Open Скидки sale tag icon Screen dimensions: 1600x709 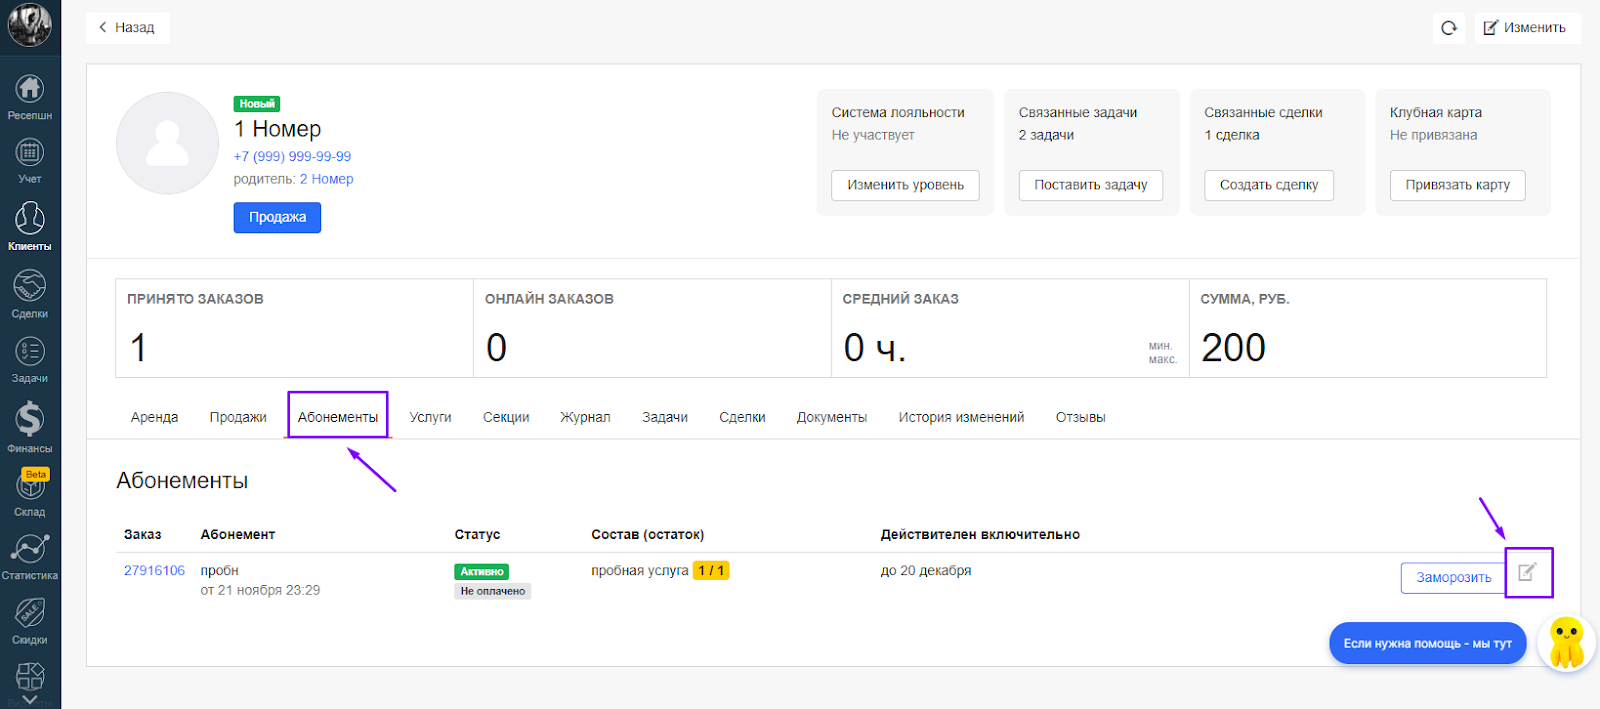click(x=30, y=620)
